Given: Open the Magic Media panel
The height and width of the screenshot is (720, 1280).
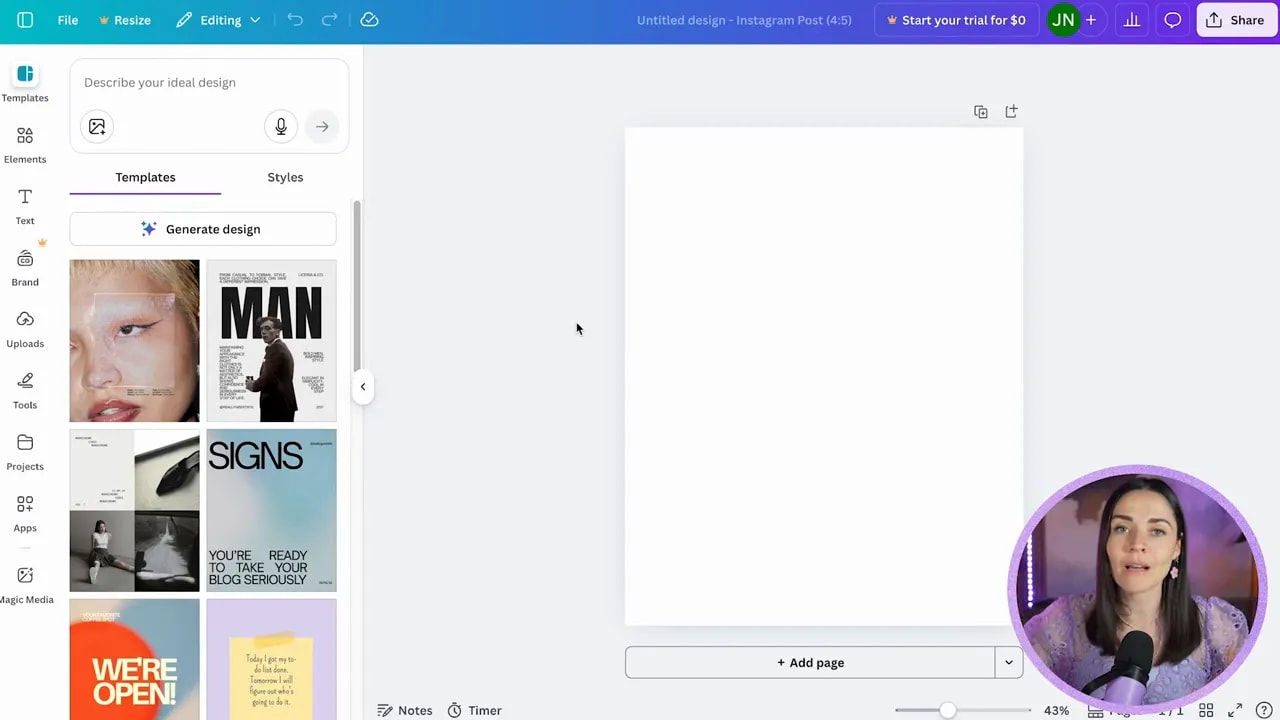Looking at the screenshot, I should [25, 584].
